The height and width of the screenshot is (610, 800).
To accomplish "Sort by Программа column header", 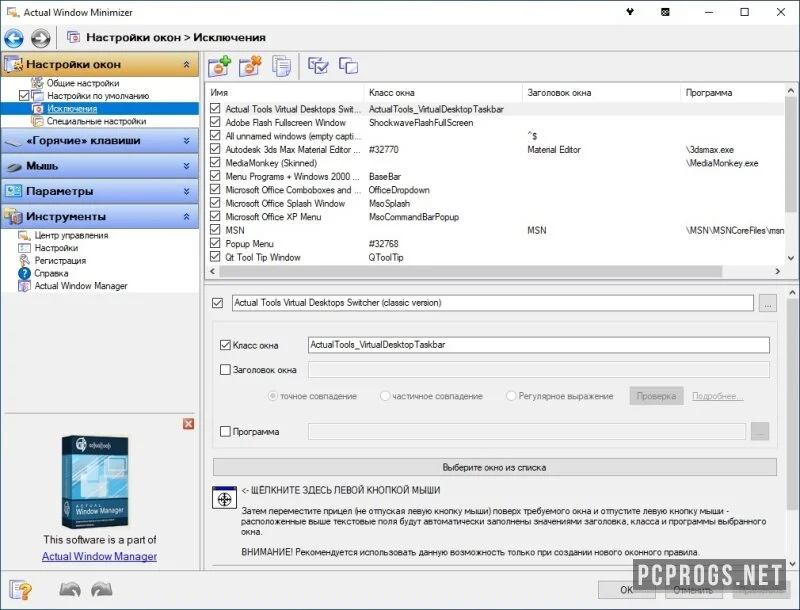I will point(733,93).
